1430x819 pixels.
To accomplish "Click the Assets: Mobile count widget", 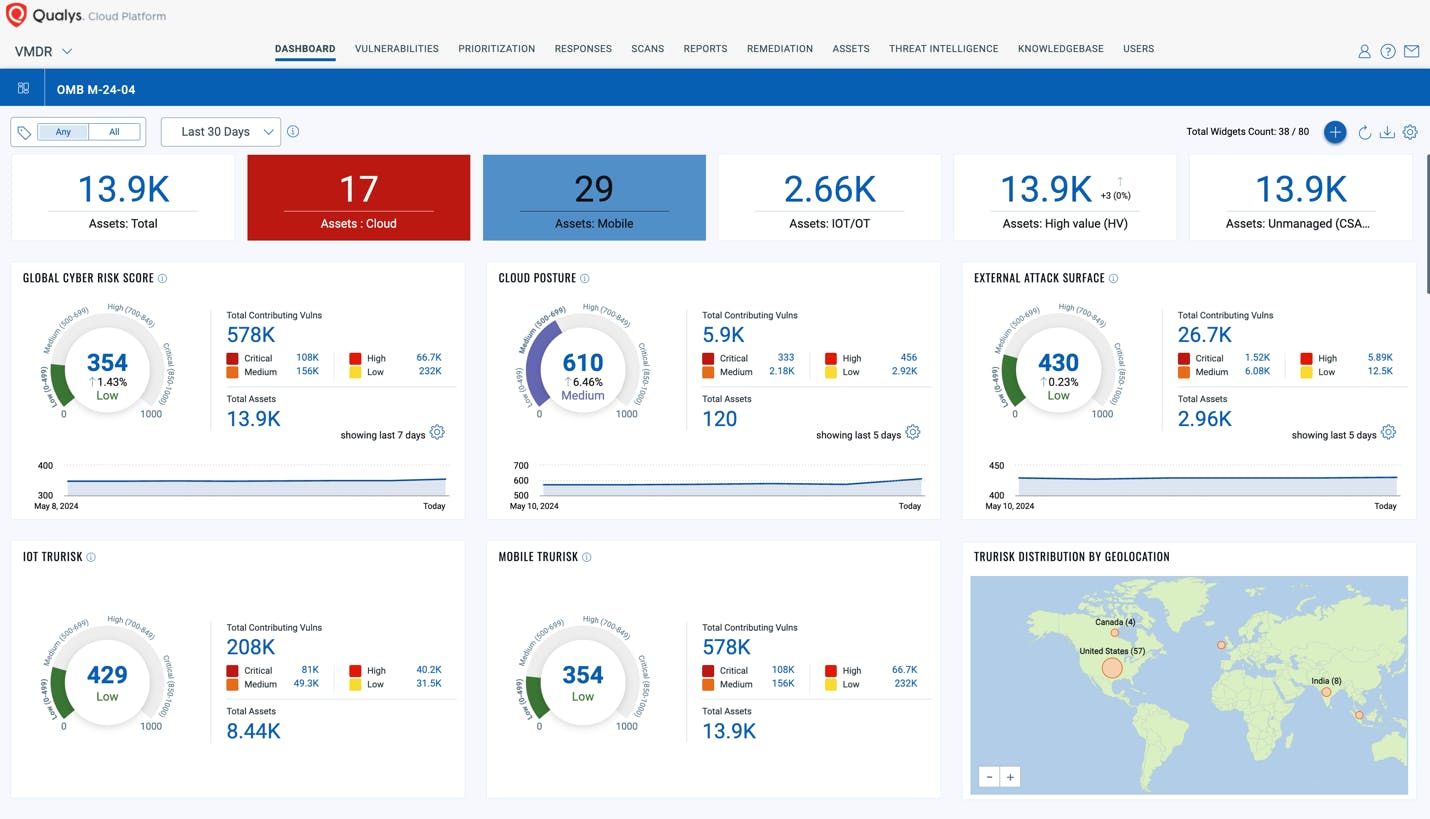I will pyautogui.click(x=594, y=197).
